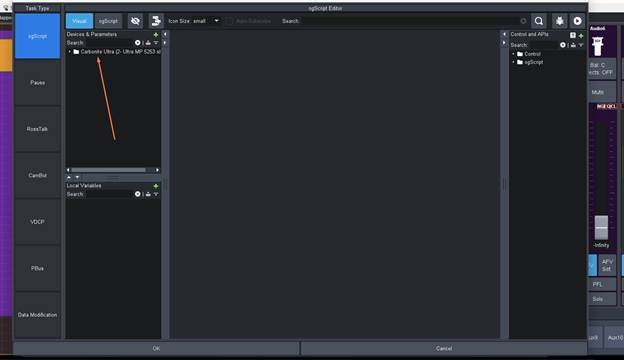624x360 pixels.
Task: Click sort icon beside Devices & Parameters search
Action: point(148,43)
